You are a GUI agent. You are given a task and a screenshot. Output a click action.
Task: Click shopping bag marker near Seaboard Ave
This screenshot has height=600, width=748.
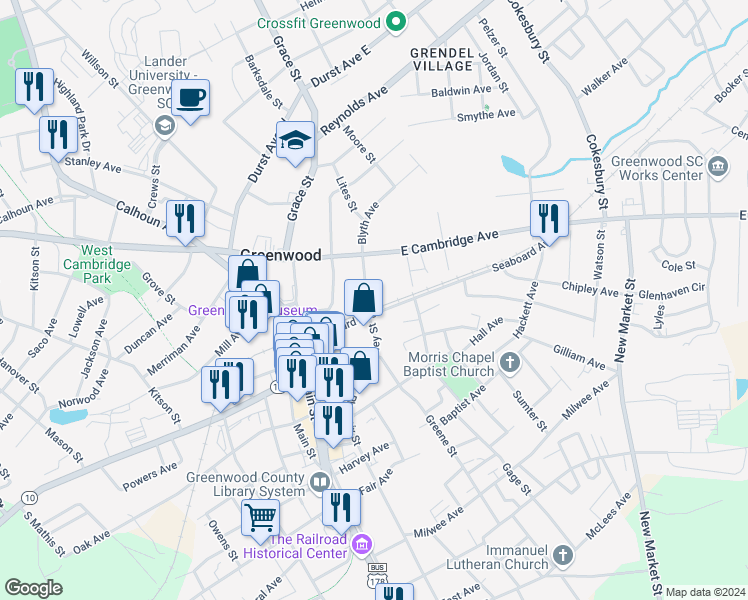(x=364, y=299)
